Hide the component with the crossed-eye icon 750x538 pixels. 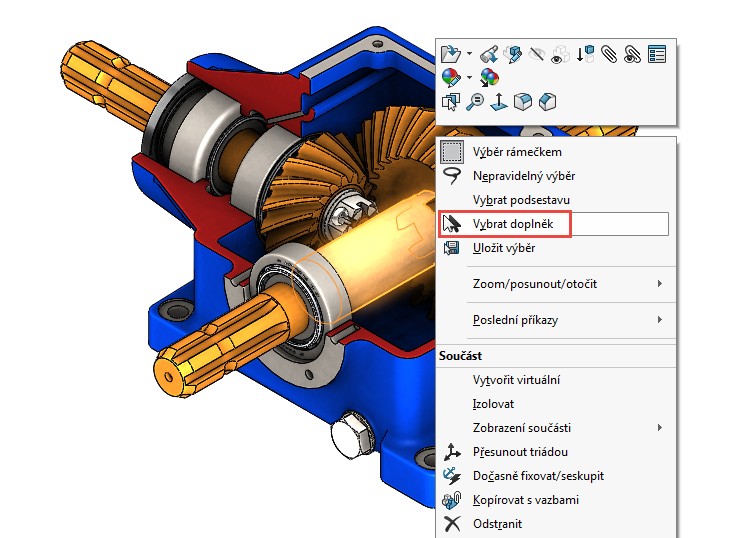coord(537,54)
